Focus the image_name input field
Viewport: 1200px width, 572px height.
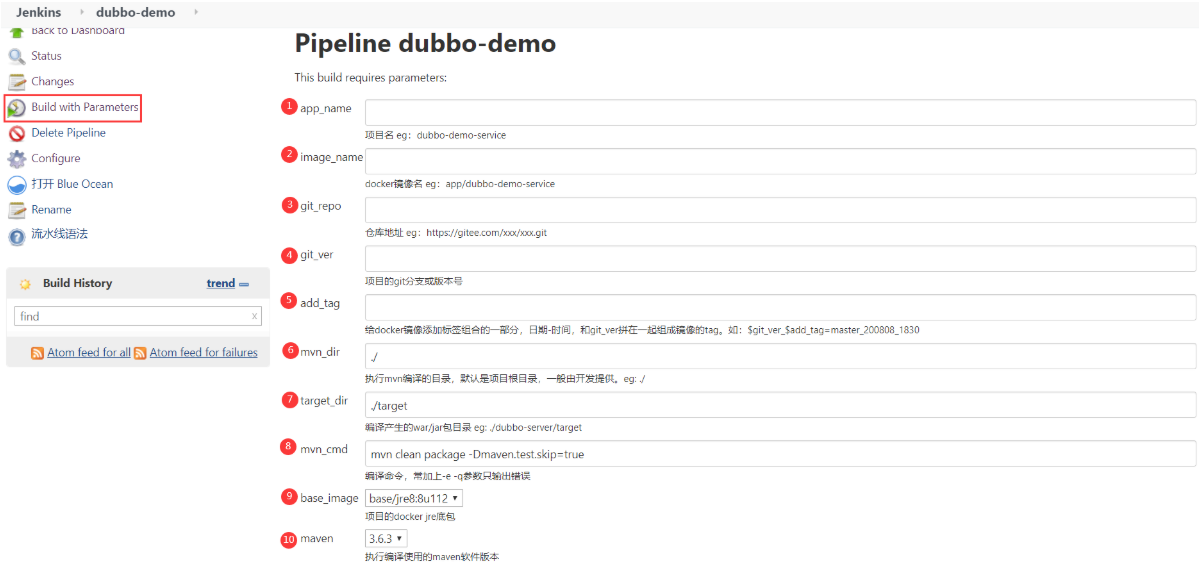point(780,161)
